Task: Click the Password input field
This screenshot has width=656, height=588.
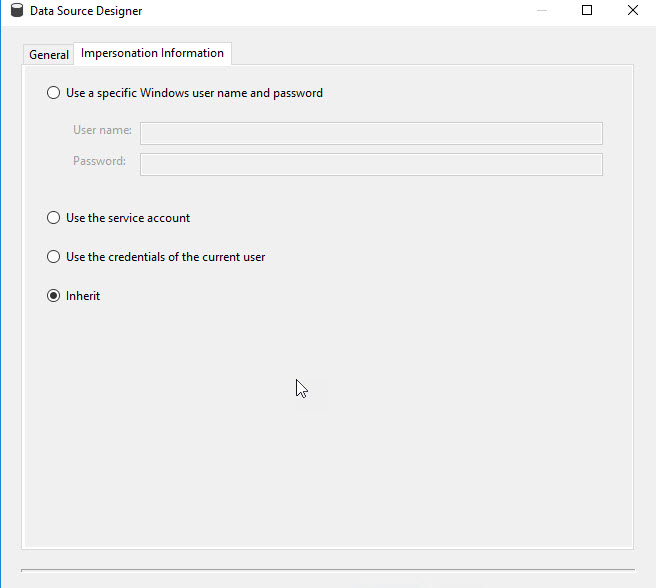Action: tap(371, 164)
